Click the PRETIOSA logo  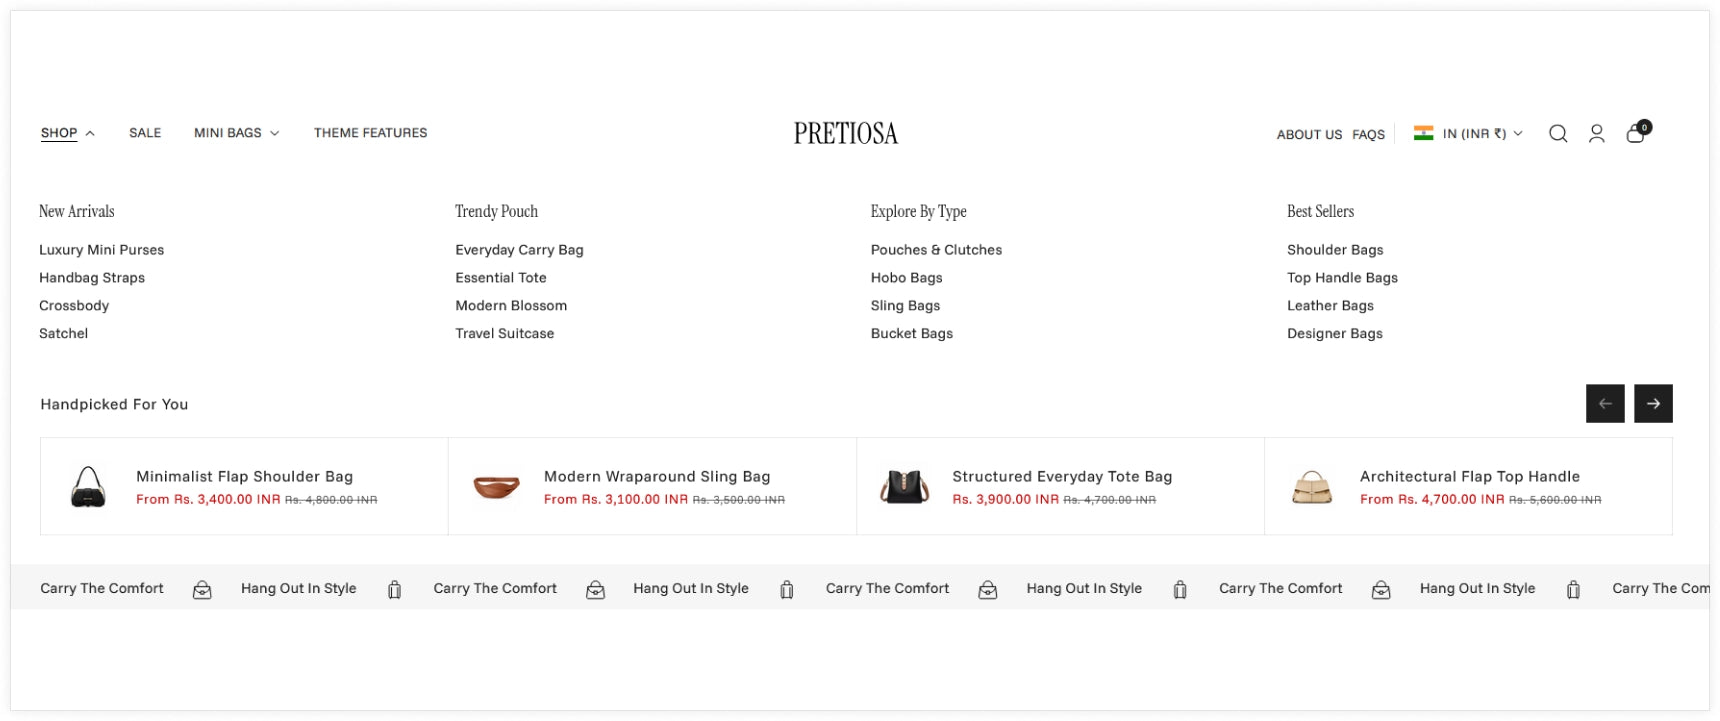click(x=846, y=133)
